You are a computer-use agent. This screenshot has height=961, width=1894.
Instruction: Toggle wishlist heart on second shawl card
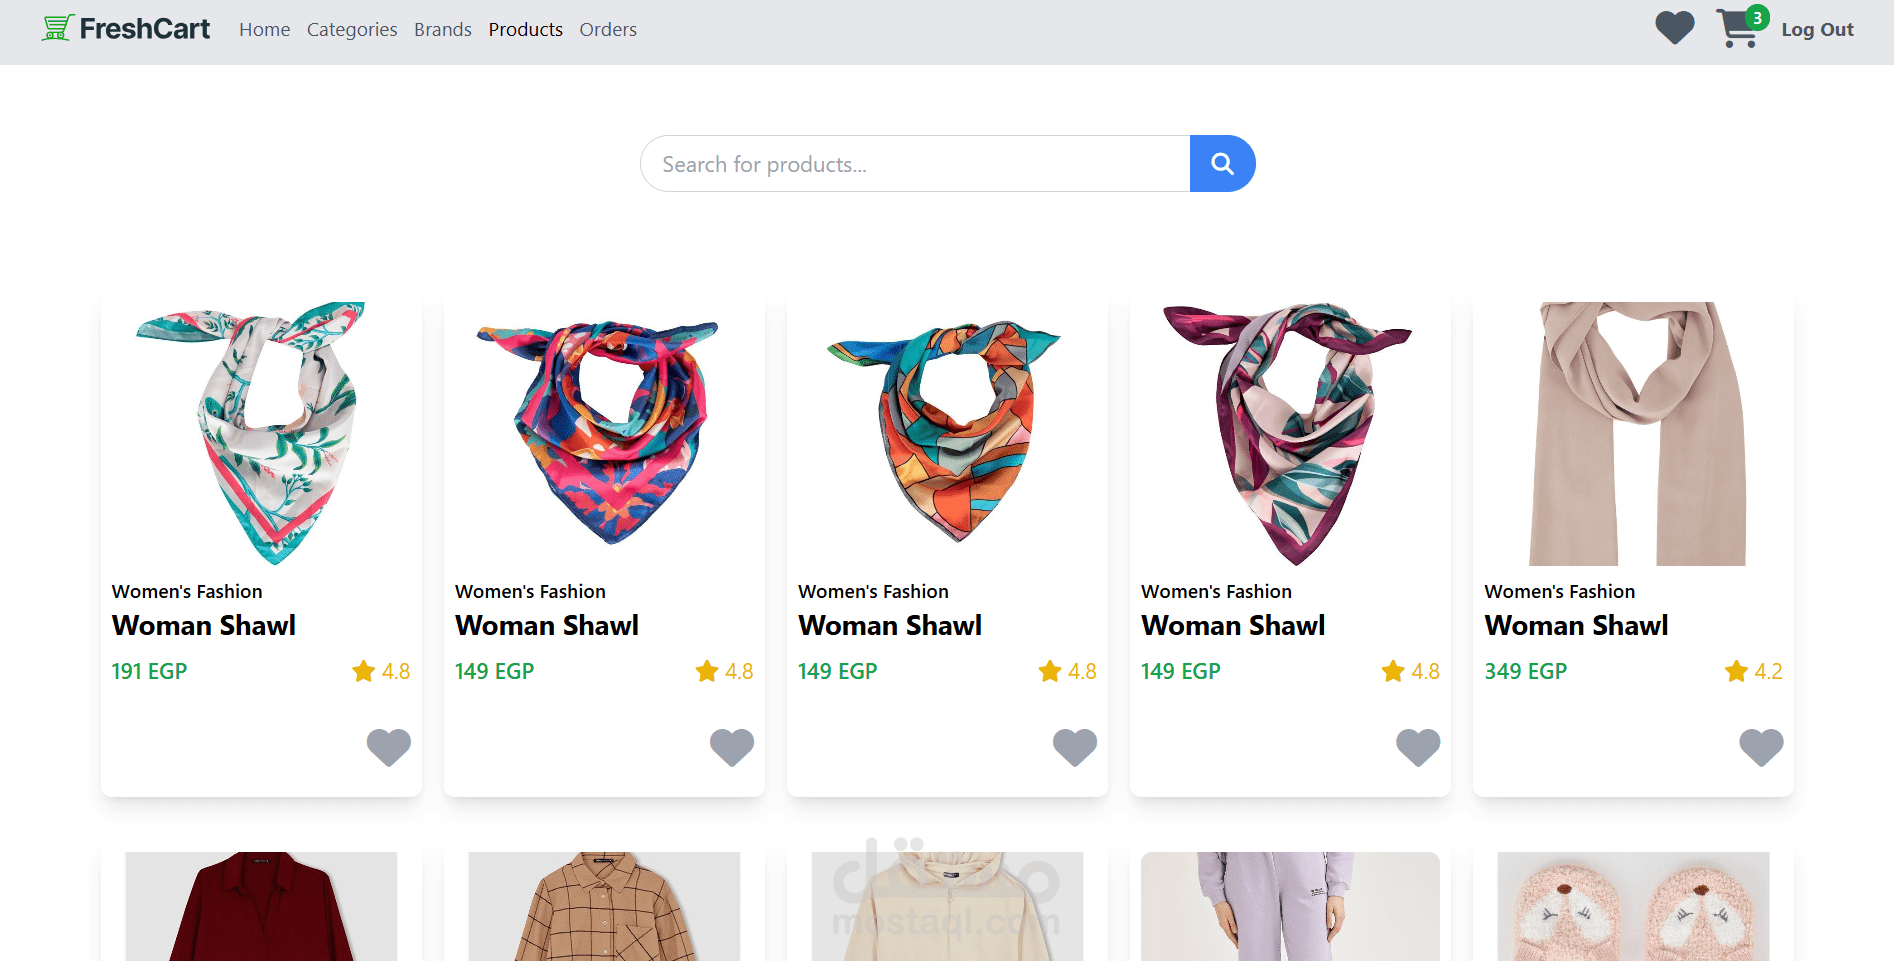pyautogui.click(x=732, y=747)
